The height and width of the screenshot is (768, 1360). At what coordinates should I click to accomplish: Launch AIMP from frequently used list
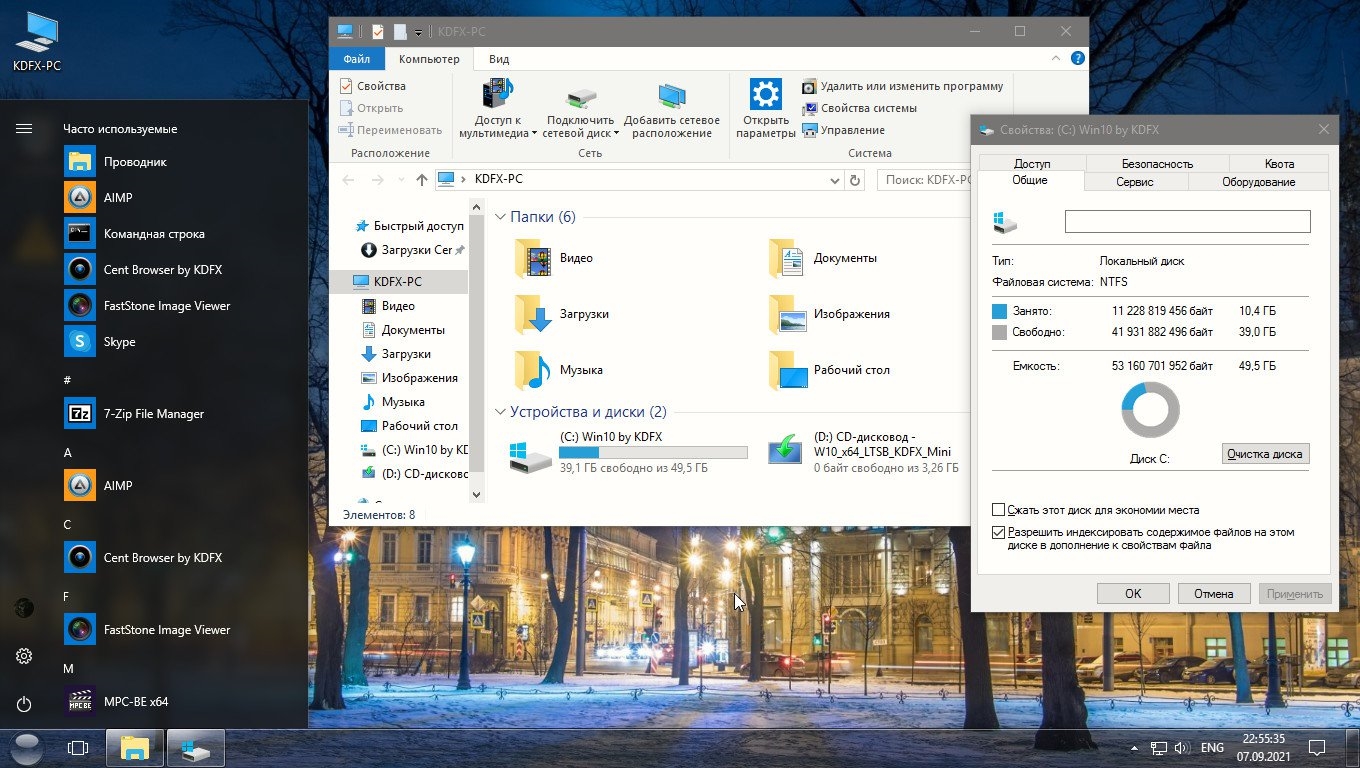coord(118,198)
